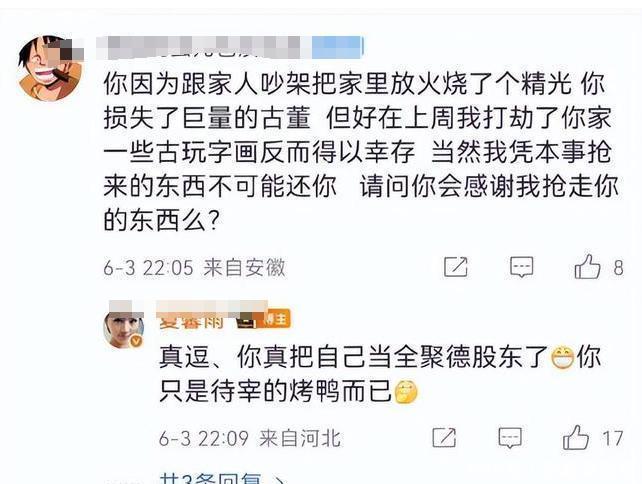Open reply box on first comment
Viewport: 642px width, 484px height.
pyautogui.click(x=522, y=267)
